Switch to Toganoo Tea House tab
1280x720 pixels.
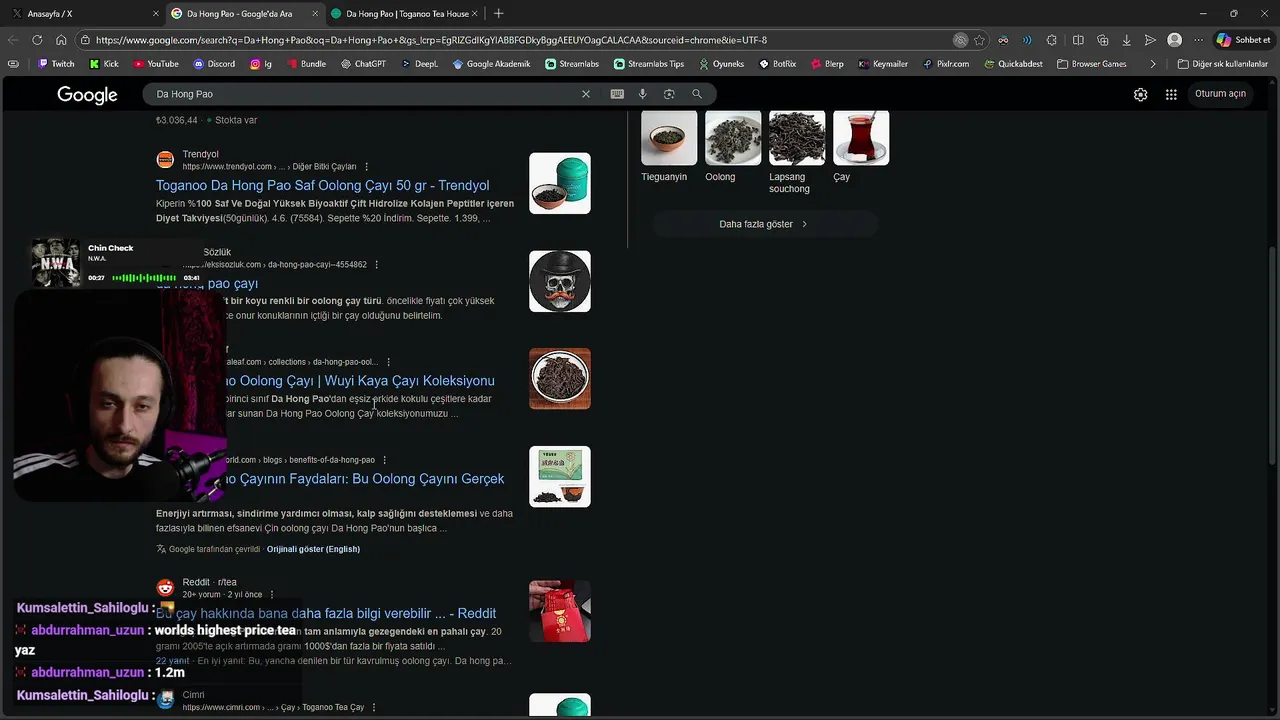(x=407, y=13)
